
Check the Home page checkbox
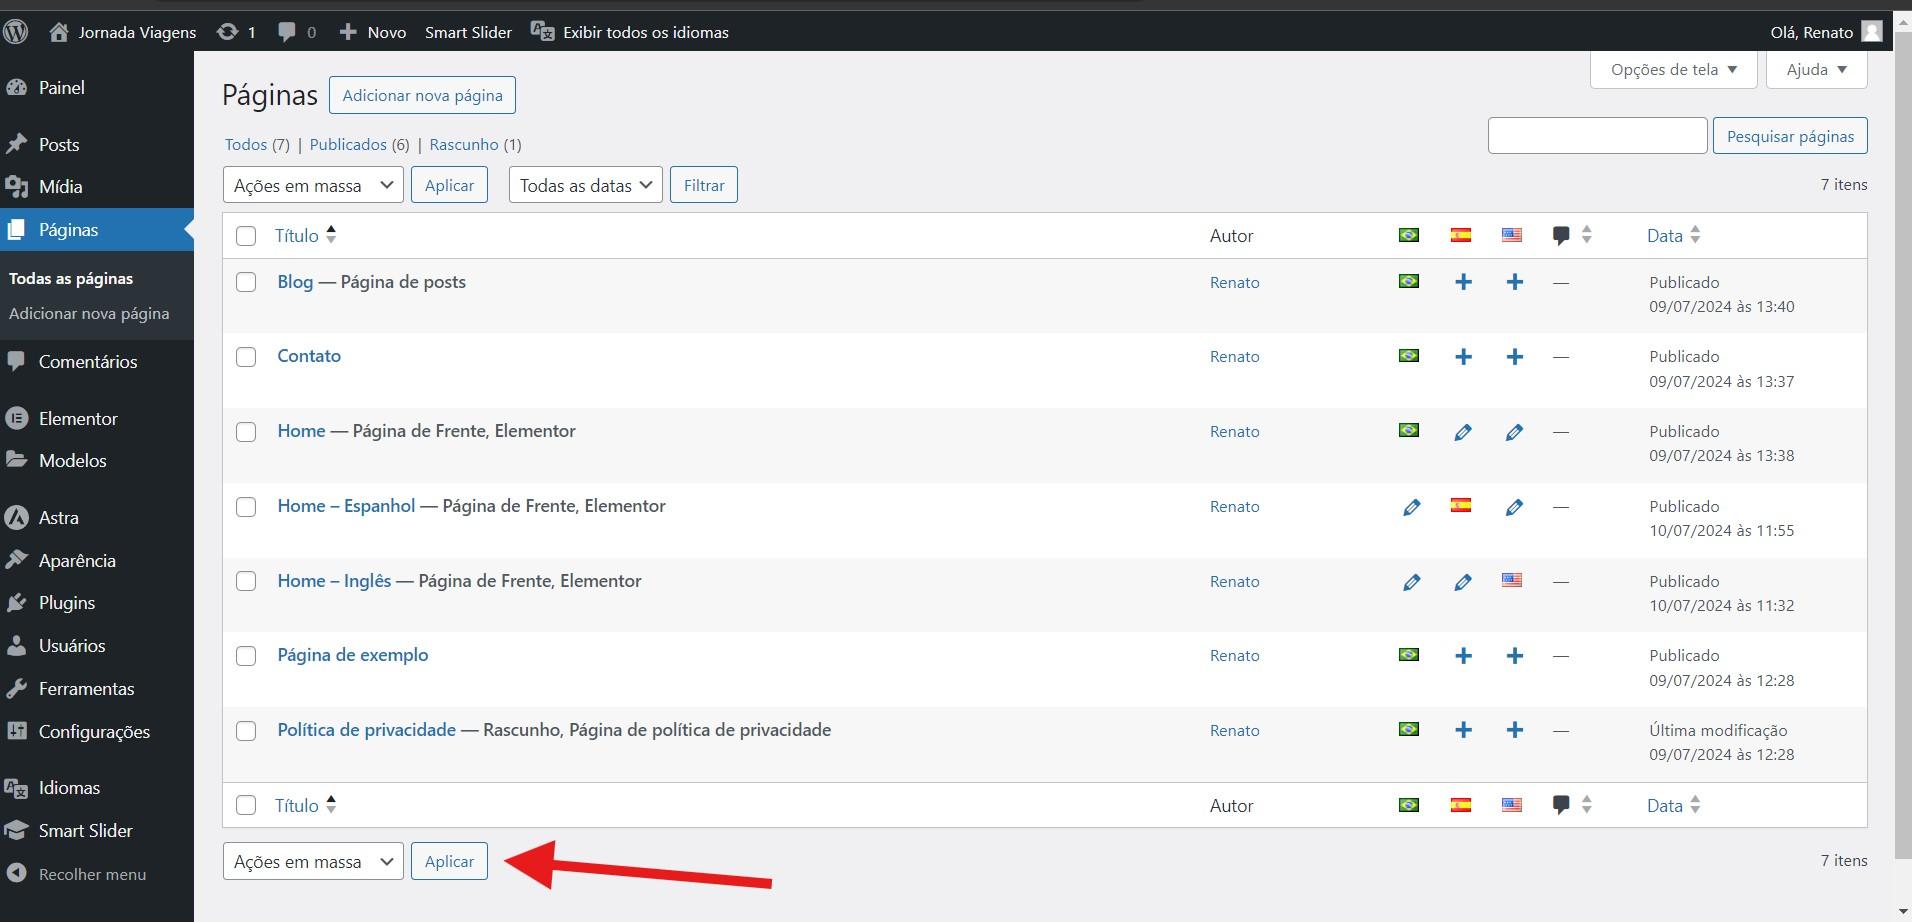coord(246,432)
